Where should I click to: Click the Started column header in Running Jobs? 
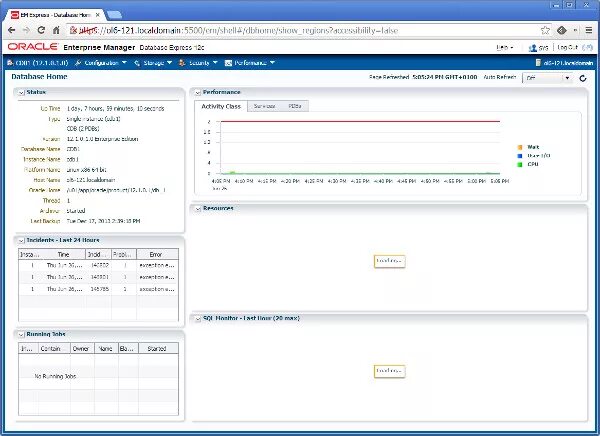coord(158,349)
